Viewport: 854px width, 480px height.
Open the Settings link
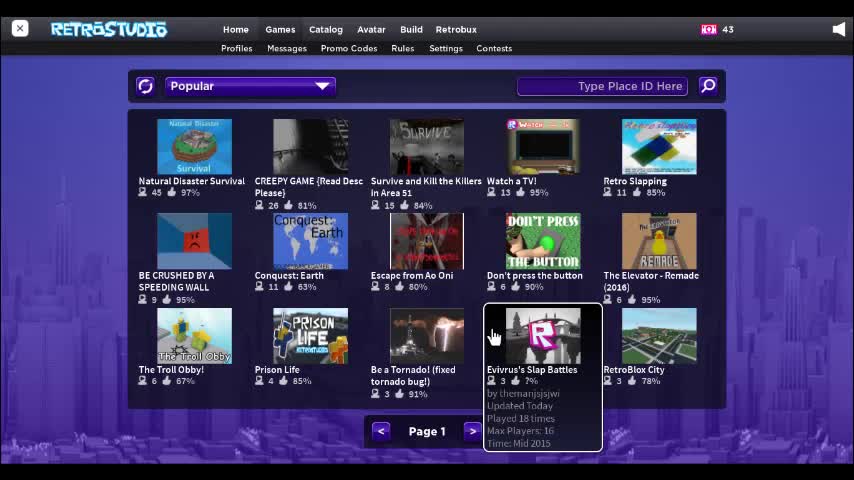(x=446, y=48)
